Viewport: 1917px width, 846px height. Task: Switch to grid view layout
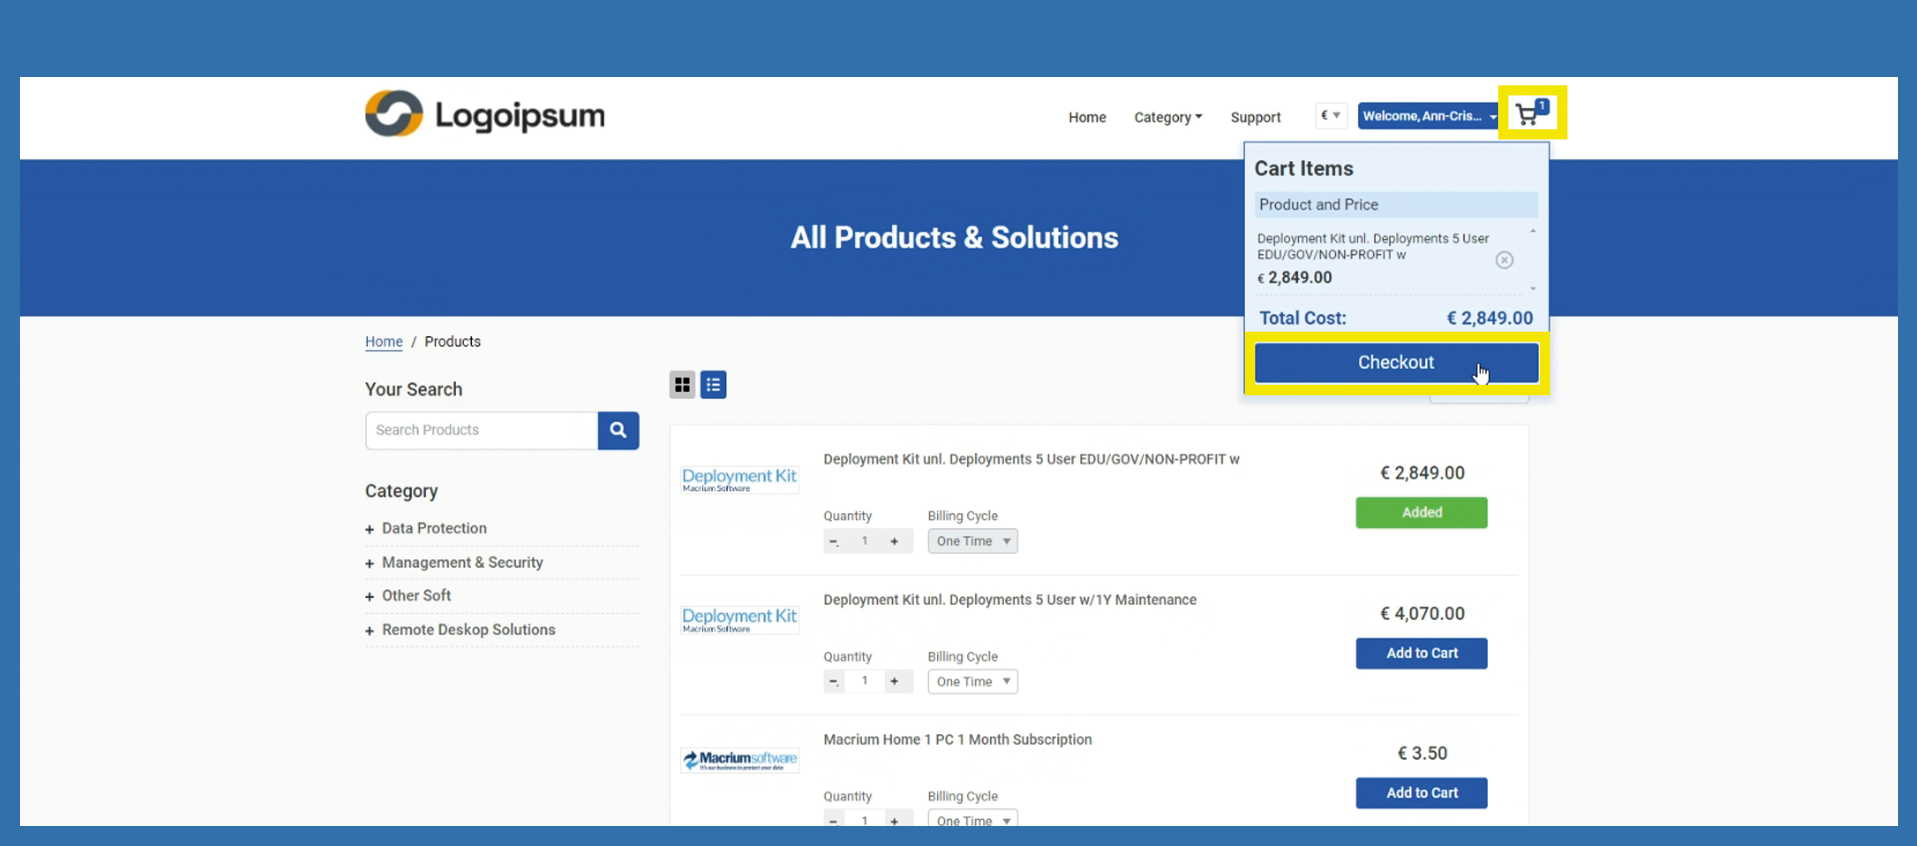pyautogui.click(x=682, y=385)
